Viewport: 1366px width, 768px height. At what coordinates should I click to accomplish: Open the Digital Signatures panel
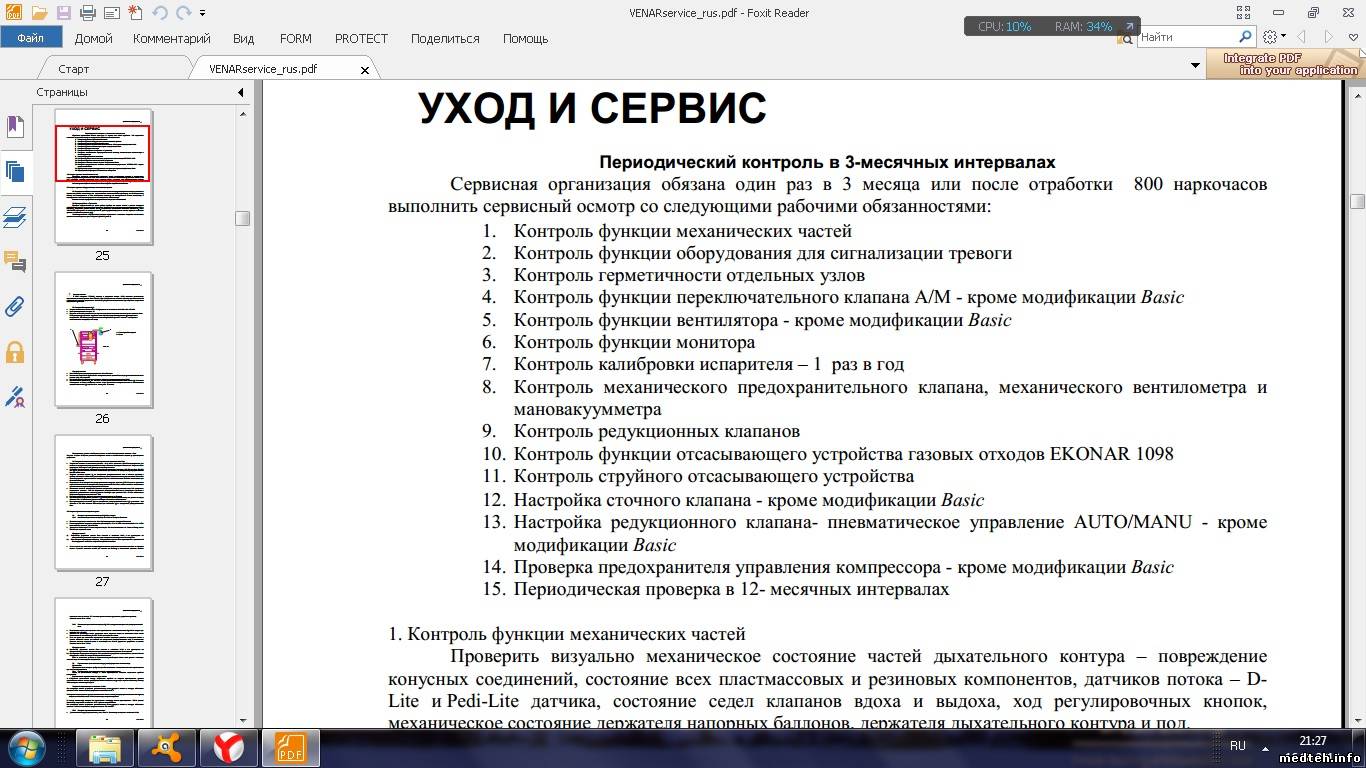15,397
